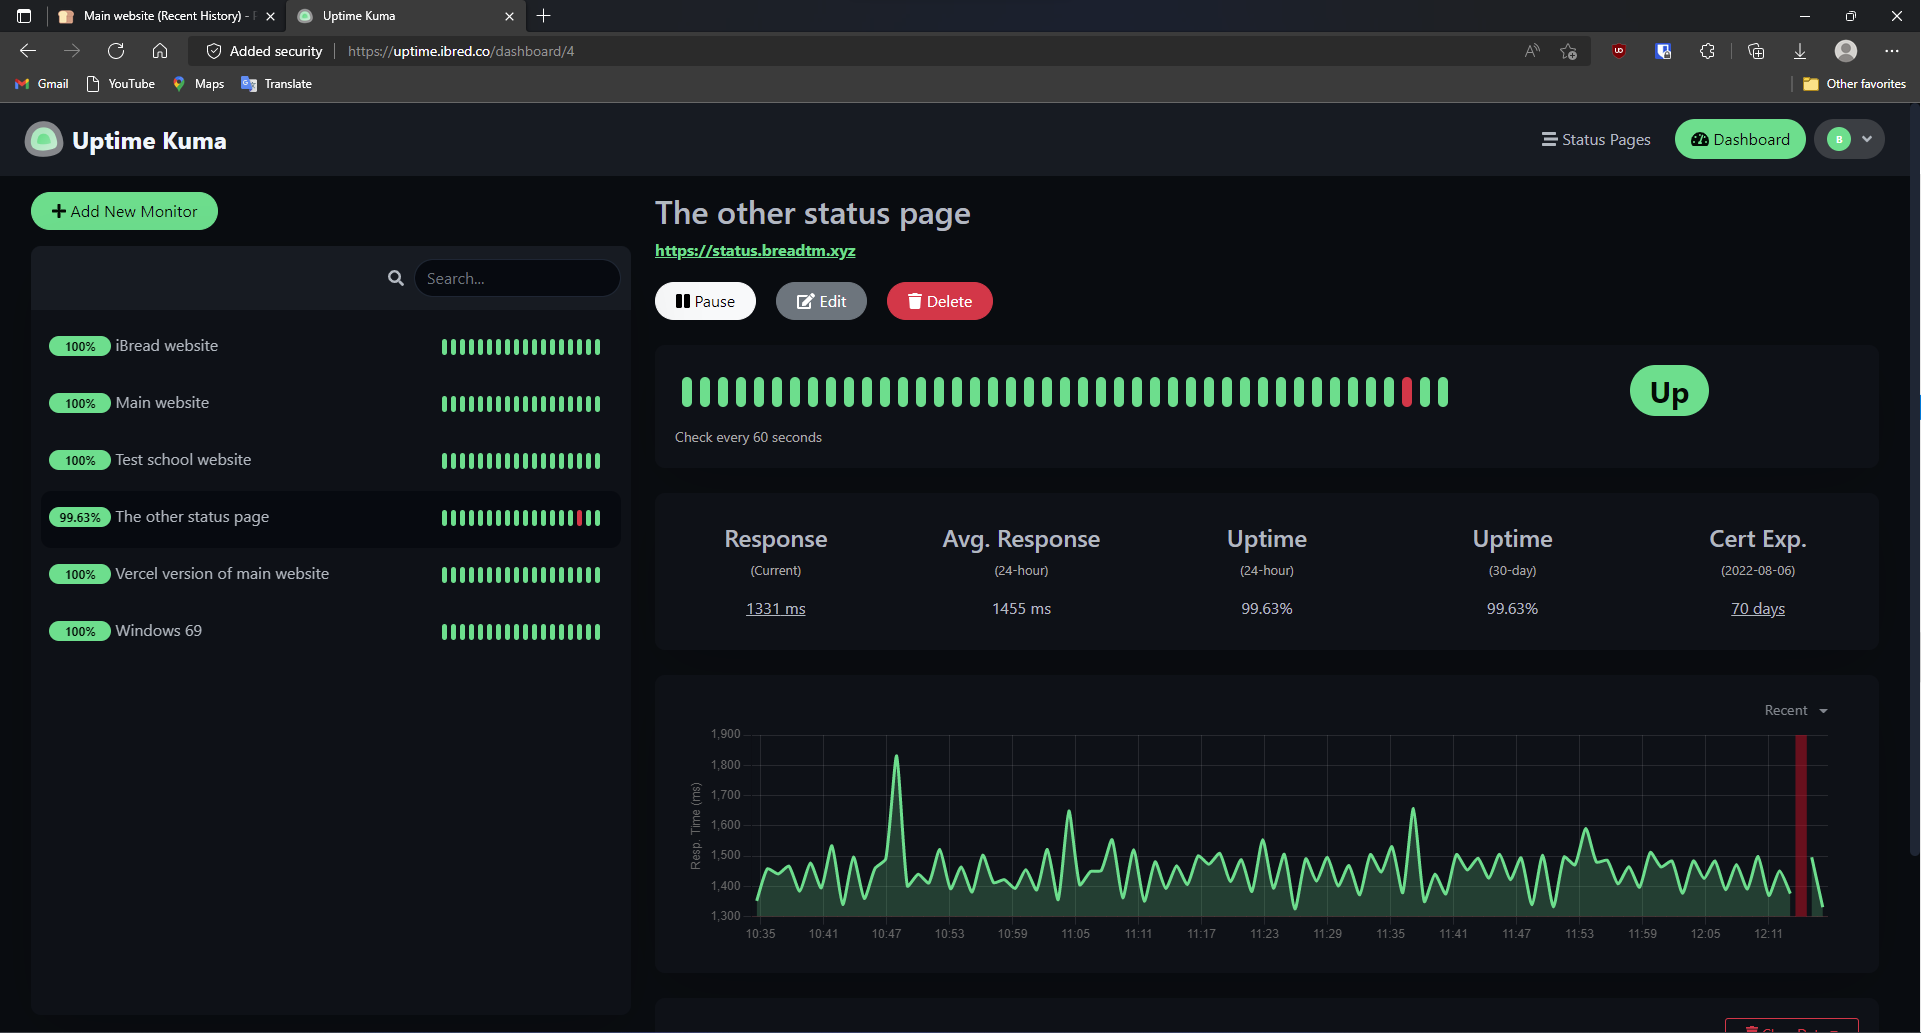The width and height of the screenshot is (1921, 1033).
Task: Add this page to favorites star icon
Action: 1568,51
